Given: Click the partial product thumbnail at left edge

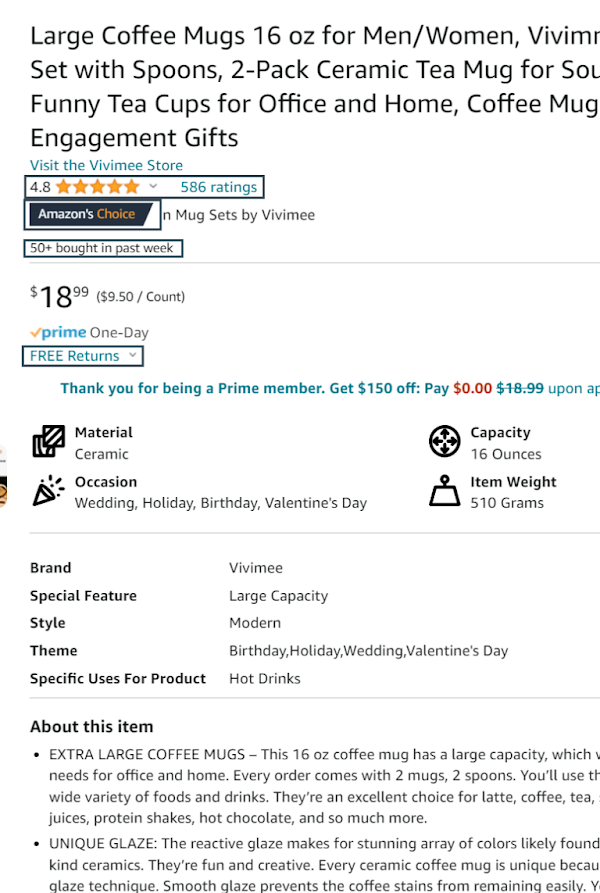Looking at the screenshot, I should [x=3, y=477].
